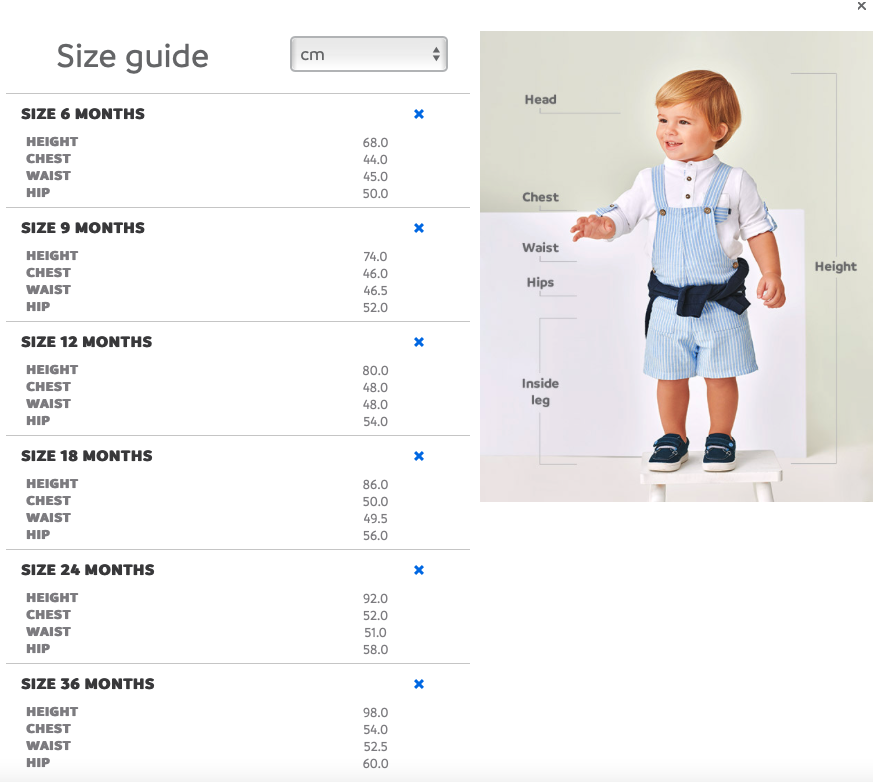Collapse the Size 9 Months section
Screen dimensions: 873x782
[x=419, y=228]
